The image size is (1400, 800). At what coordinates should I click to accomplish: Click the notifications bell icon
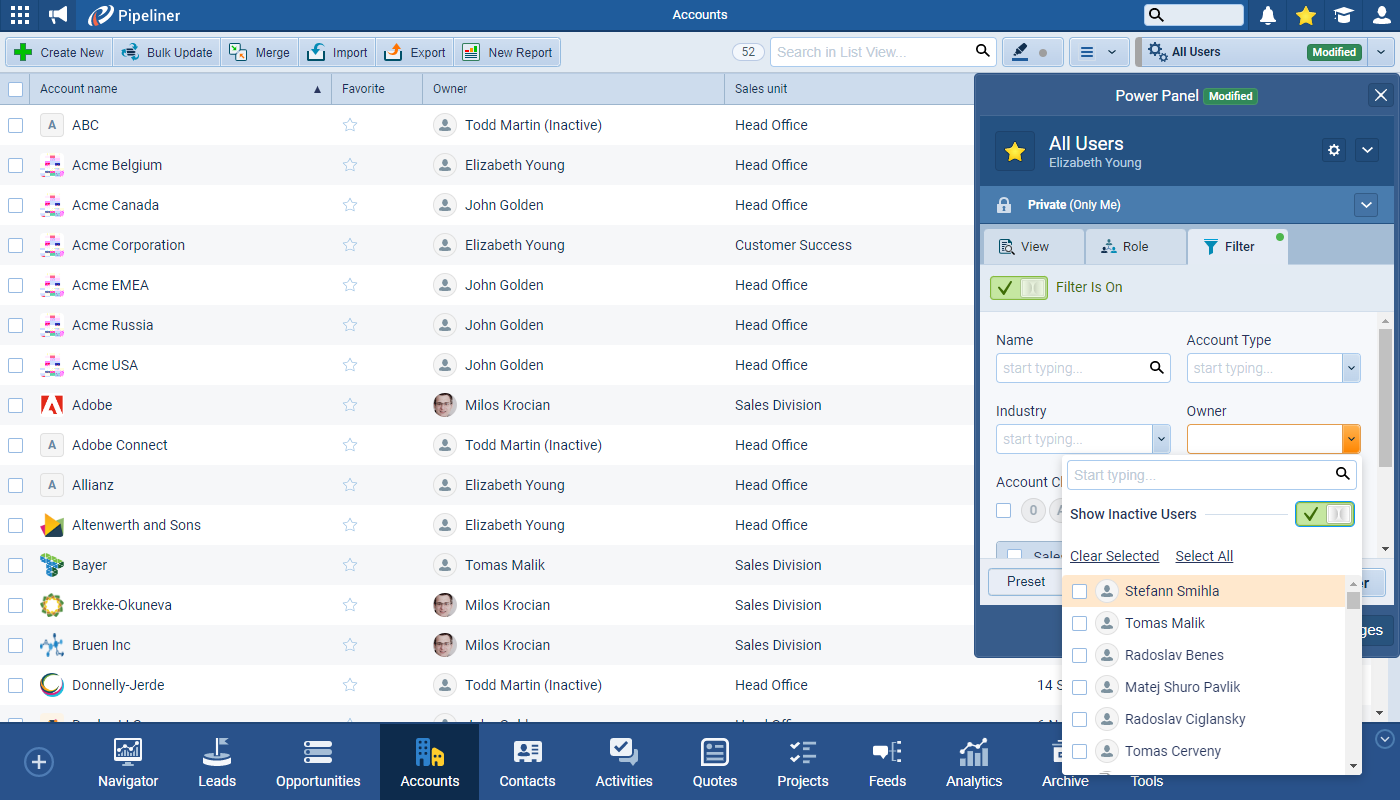(1268, 15)
